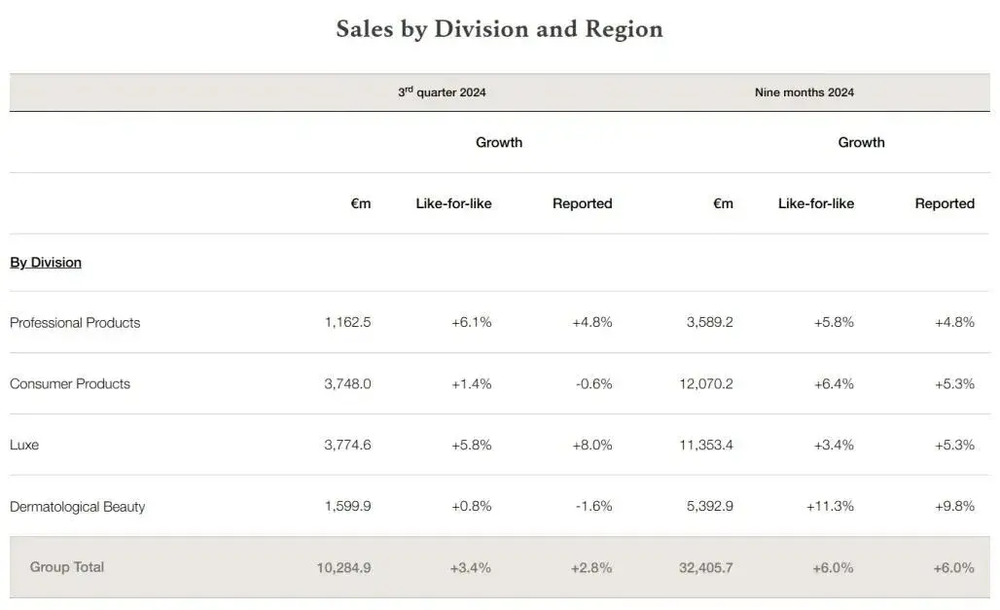
Task: Click Dermatological Beauty like-for-like +11.3%
Action: [x=830, y=506]
